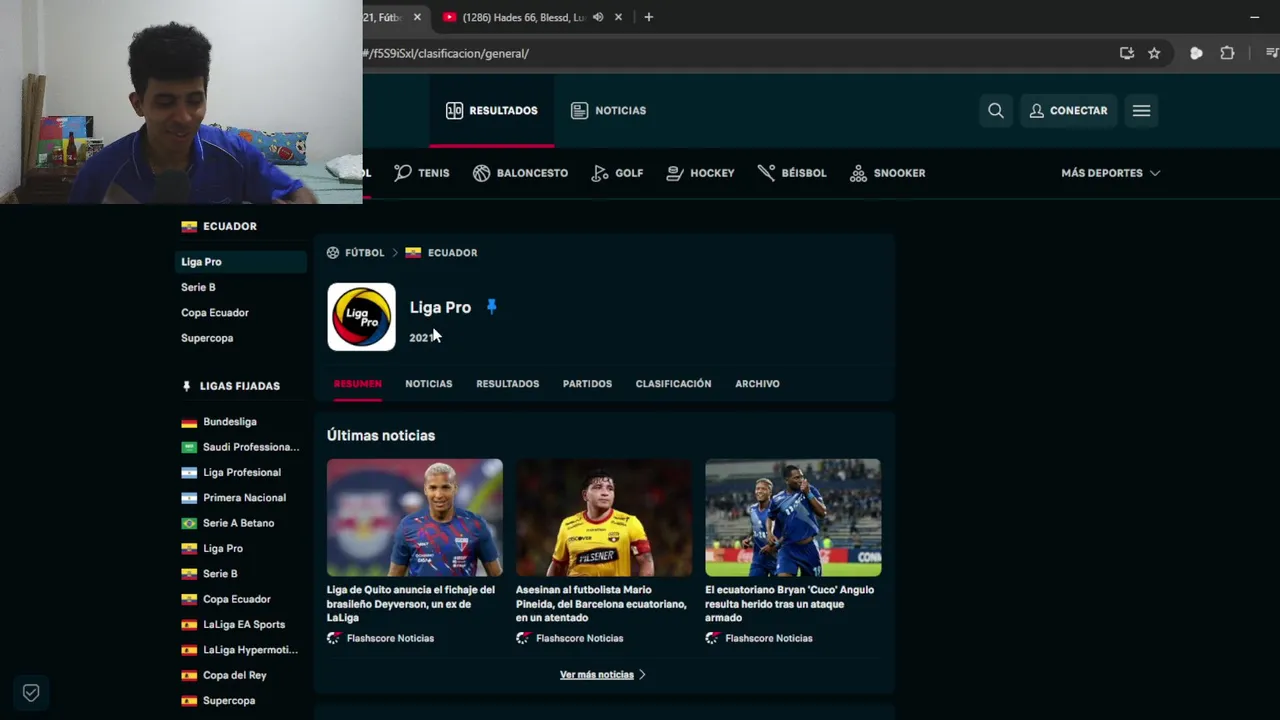Viewport: 1280px width, 720px height.
Task: Read headline about Bryan 'Cuco' Angulo injured
Action: (x=790, y=604)
